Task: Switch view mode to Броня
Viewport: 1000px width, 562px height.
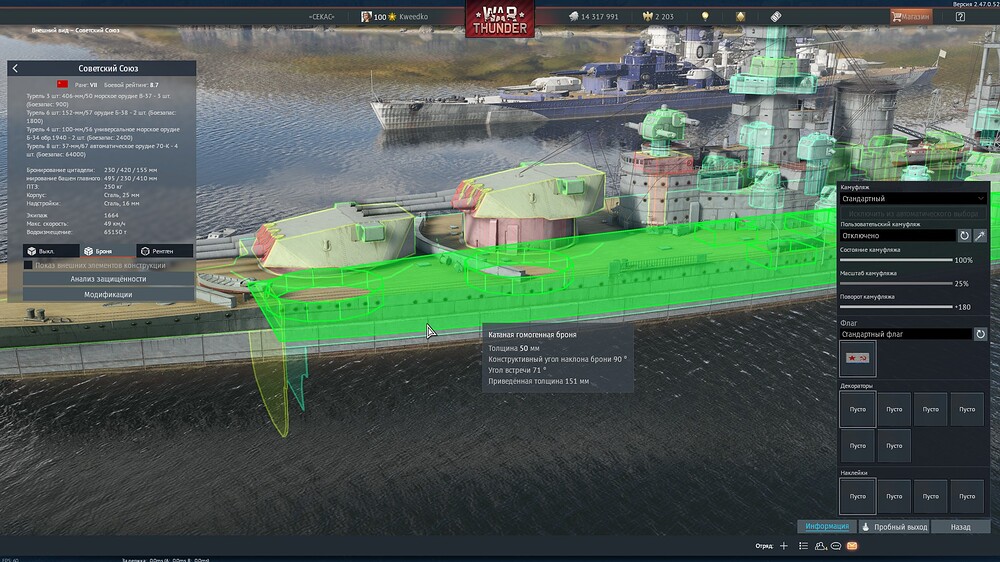Action: [107, 251]
